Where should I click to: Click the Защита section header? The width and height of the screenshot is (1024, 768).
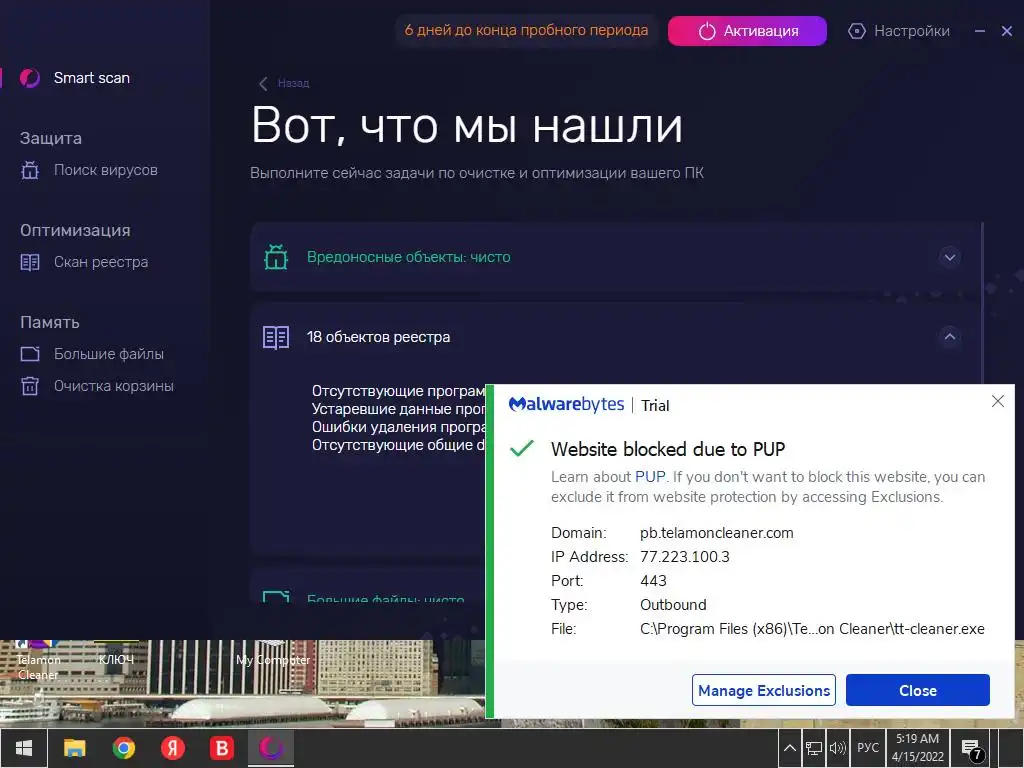(x=51, y=138)
